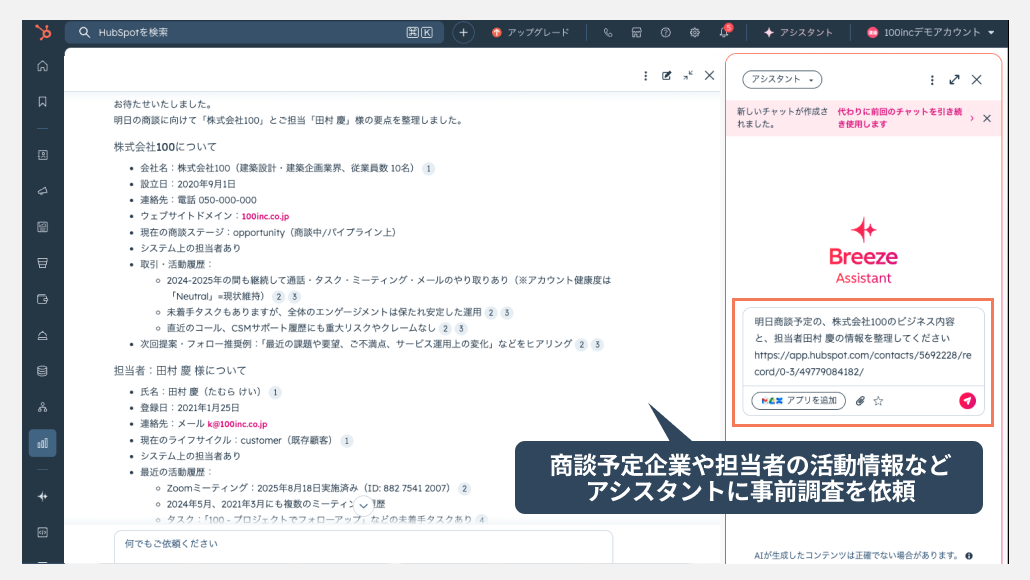Open the notifications bell
The image size is (1030, 580).
point(723,32)
